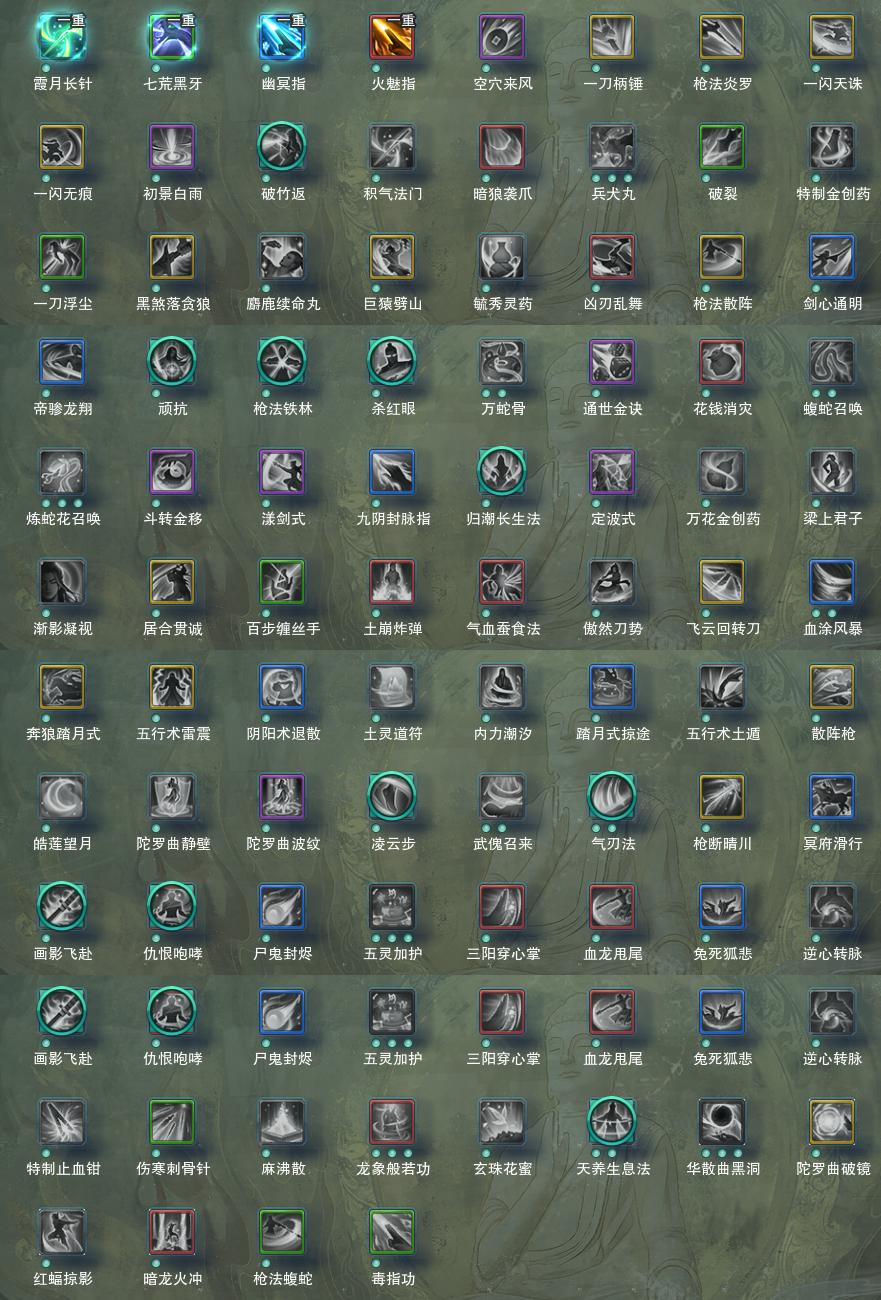Select the 特制金创药 item icon
The width and height of the screenshot is (881, 1300).
[x=832, y=147]
